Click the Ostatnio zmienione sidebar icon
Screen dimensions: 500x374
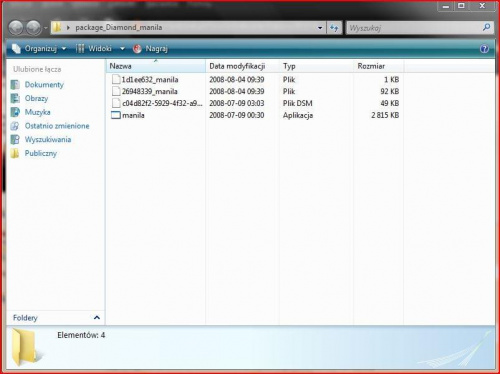15,126
